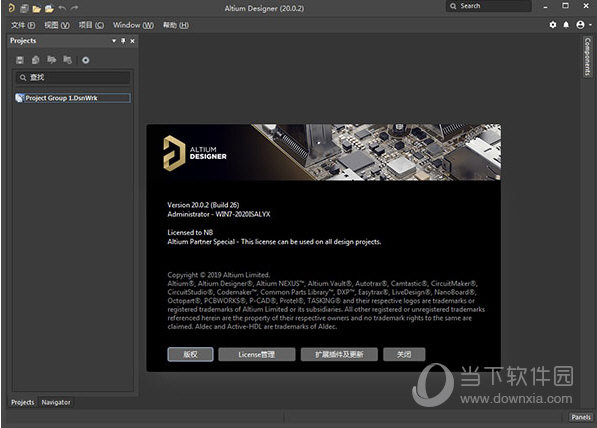The width and height of the screenshot is (597, 428).
Task: Click the Altium logo icon in title bar
Action: pos(11,8)
